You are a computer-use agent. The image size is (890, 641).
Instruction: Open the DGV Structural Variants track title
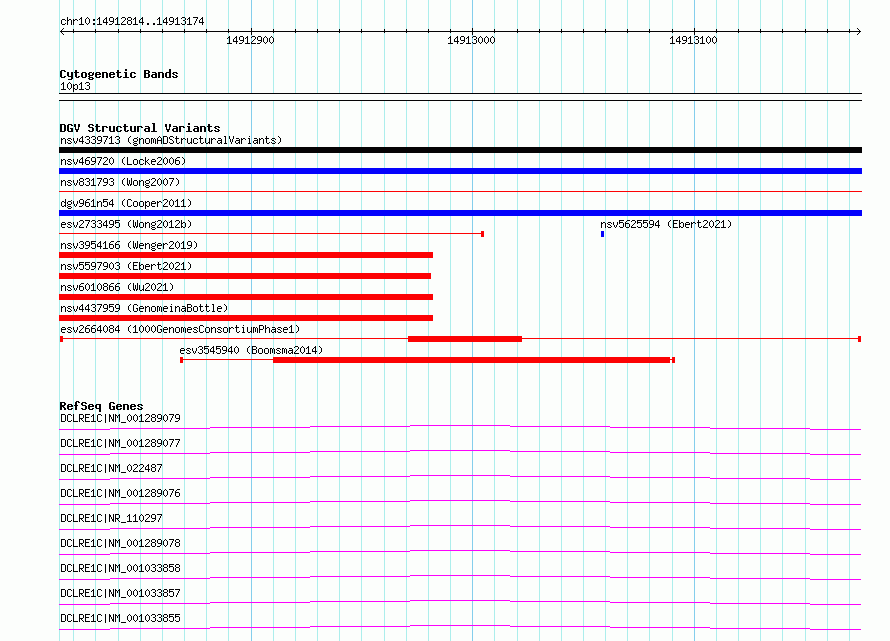tap(140, 128)
